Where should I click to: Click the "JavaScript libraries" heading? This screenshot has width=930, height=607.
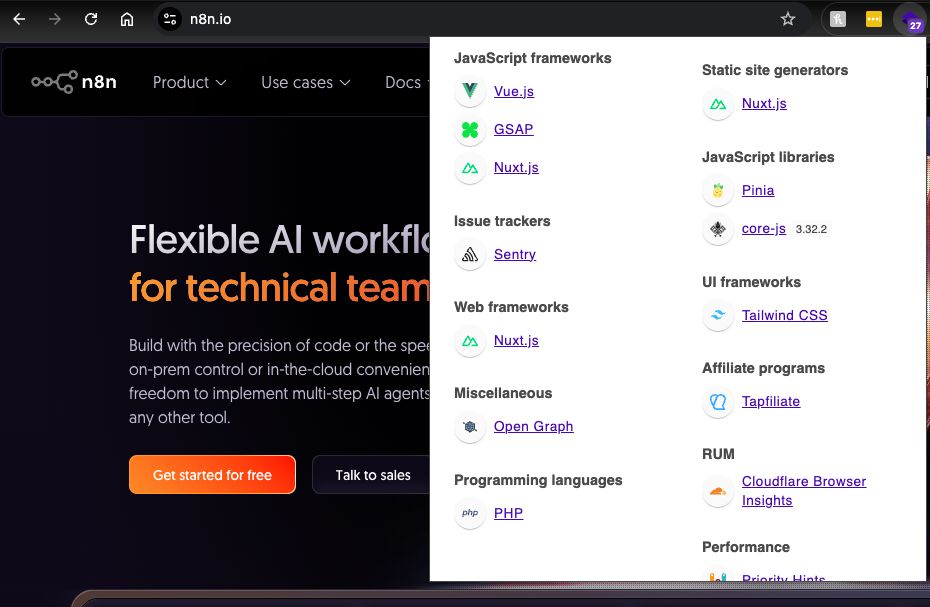tap(768, 157)
